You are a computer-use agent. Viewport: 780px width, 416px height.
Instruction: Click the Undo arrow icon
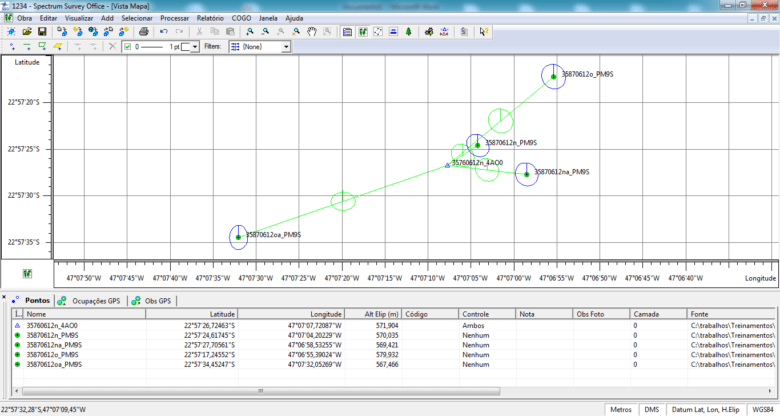coord(163,32)
